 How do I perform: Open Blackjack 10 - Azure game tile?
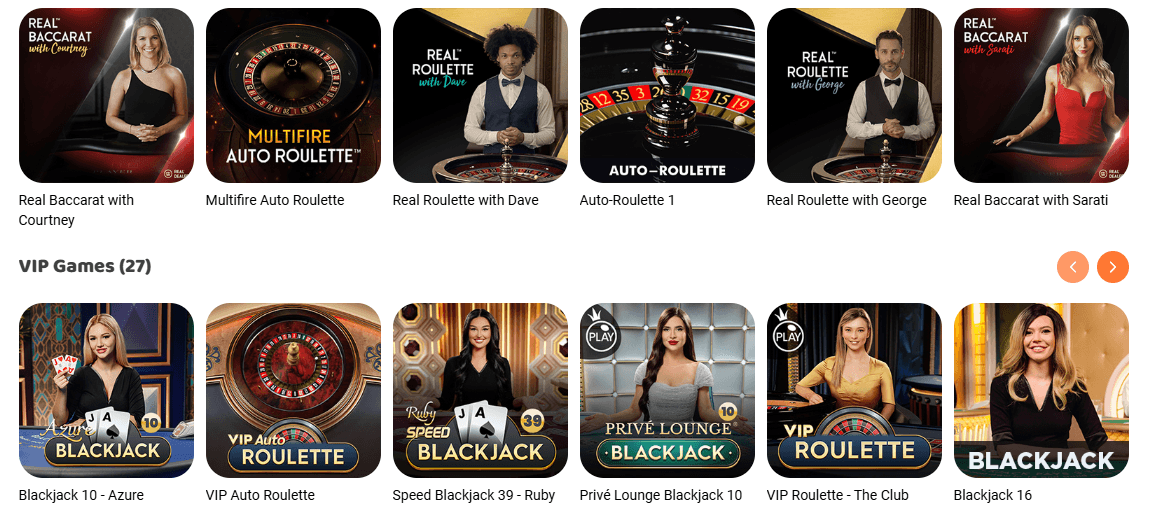(x=106, y=390)
